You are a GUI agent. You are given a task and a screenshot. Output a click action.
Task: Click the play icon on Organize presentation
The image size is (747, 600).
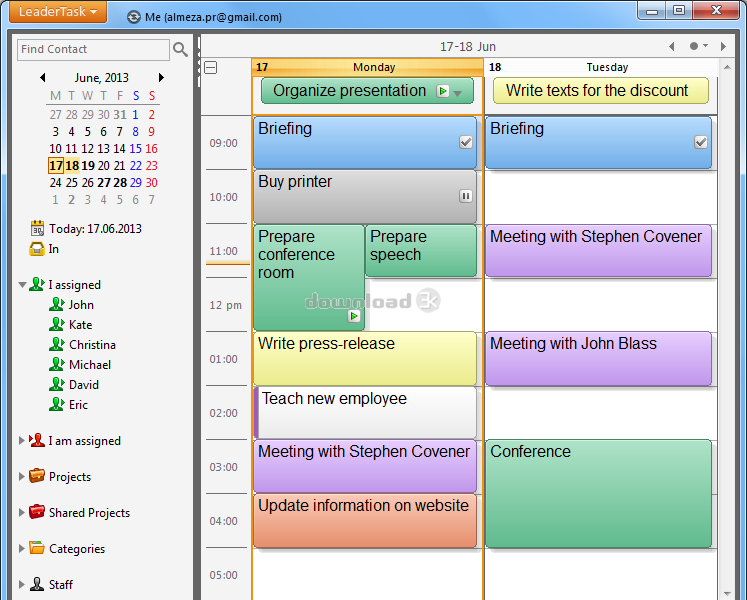point(443,91)
